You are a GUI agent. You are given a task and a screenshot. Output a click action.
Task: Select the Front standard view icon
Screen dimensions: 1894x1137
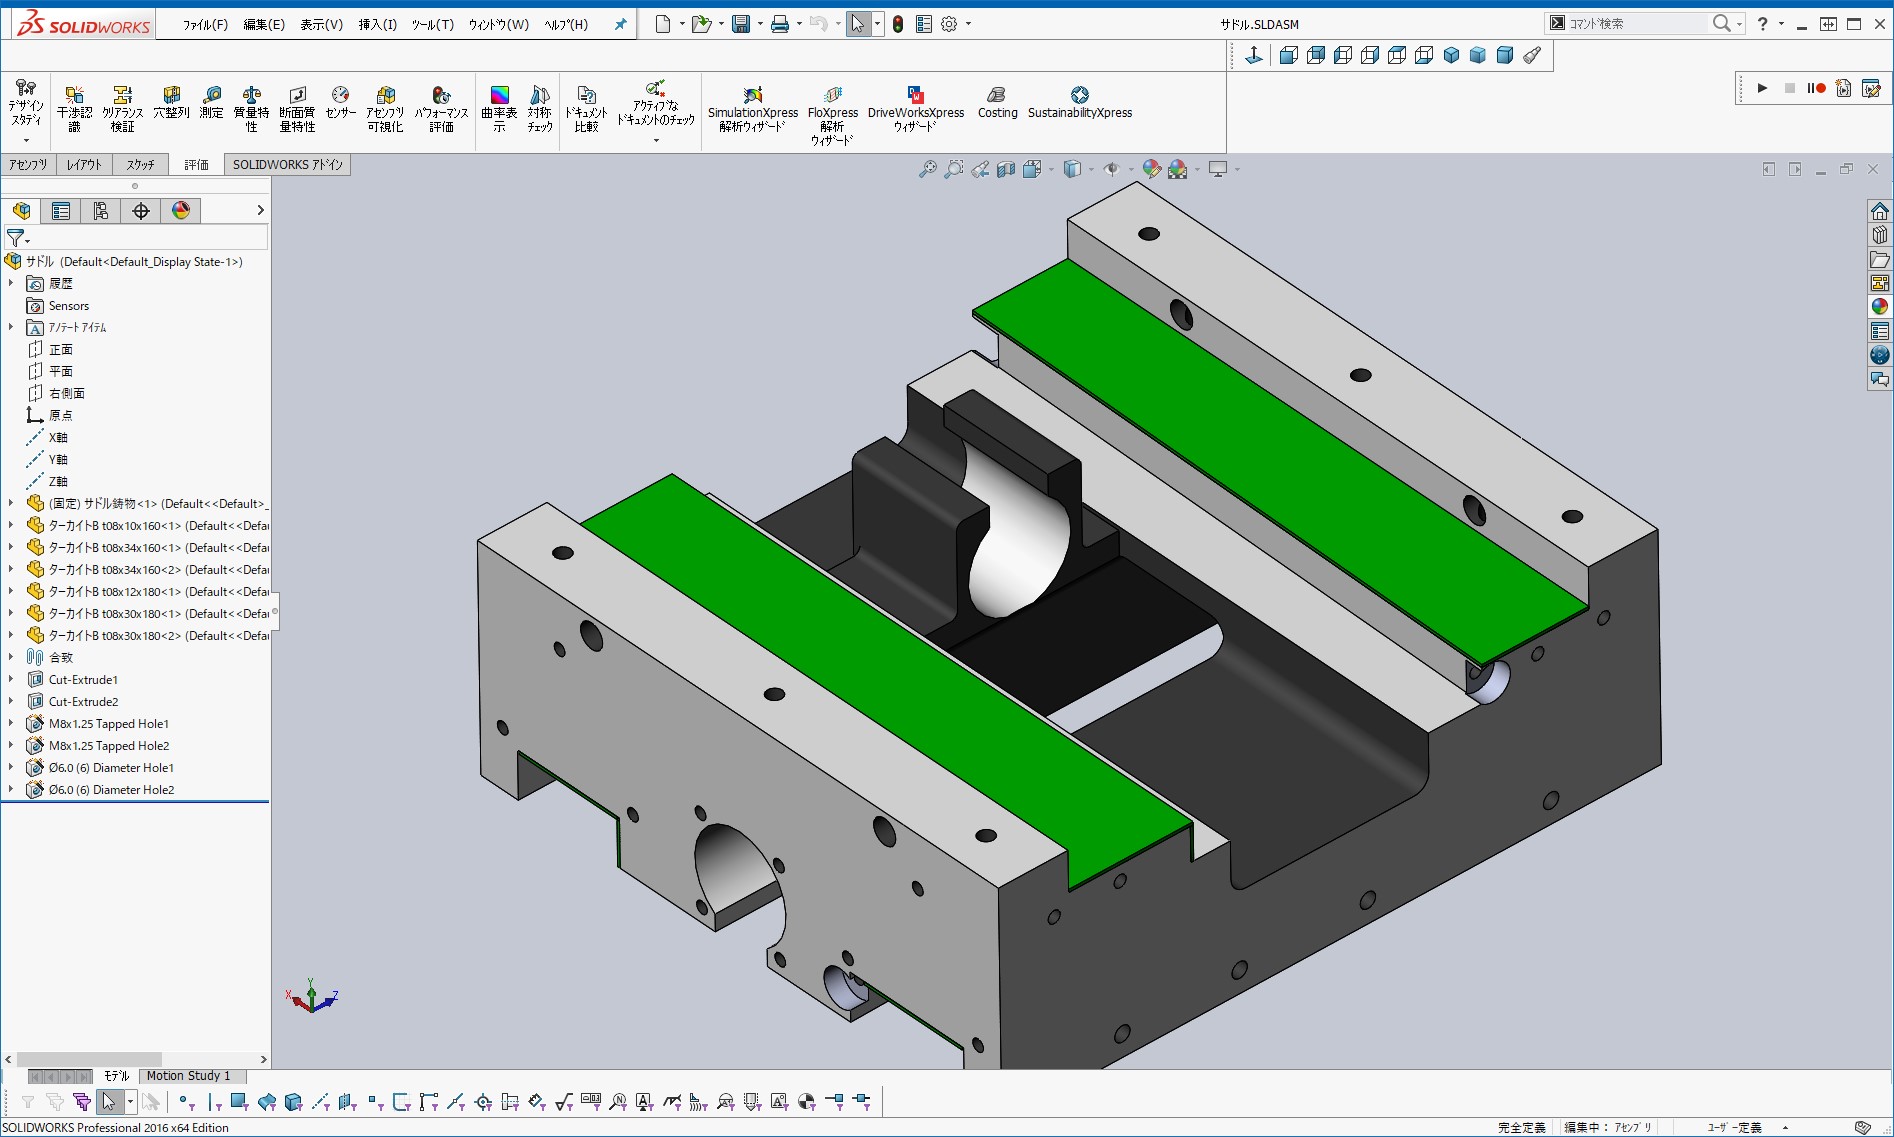1289,56
